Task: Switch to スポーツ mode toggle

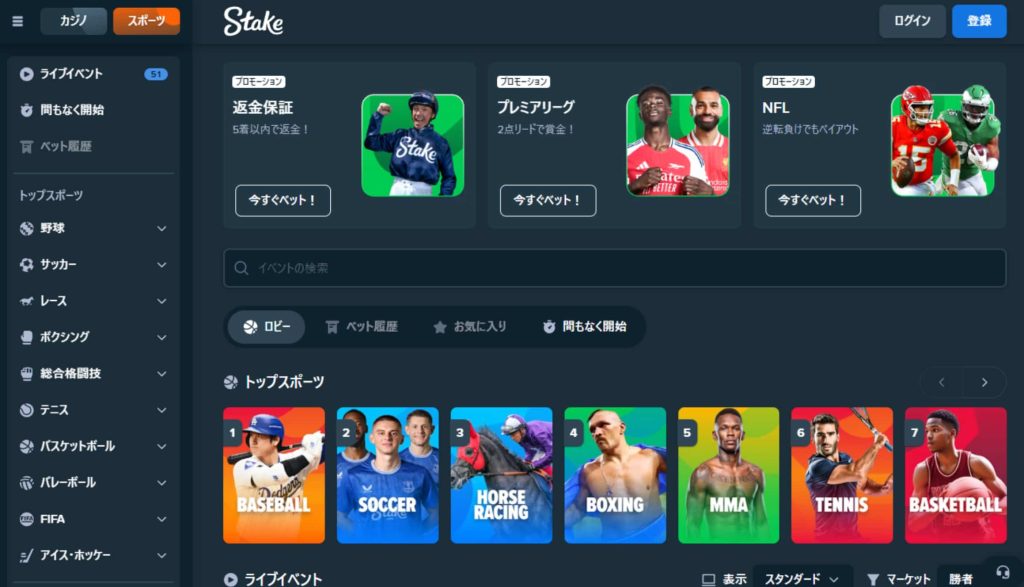Action: (x=146, y=21)
